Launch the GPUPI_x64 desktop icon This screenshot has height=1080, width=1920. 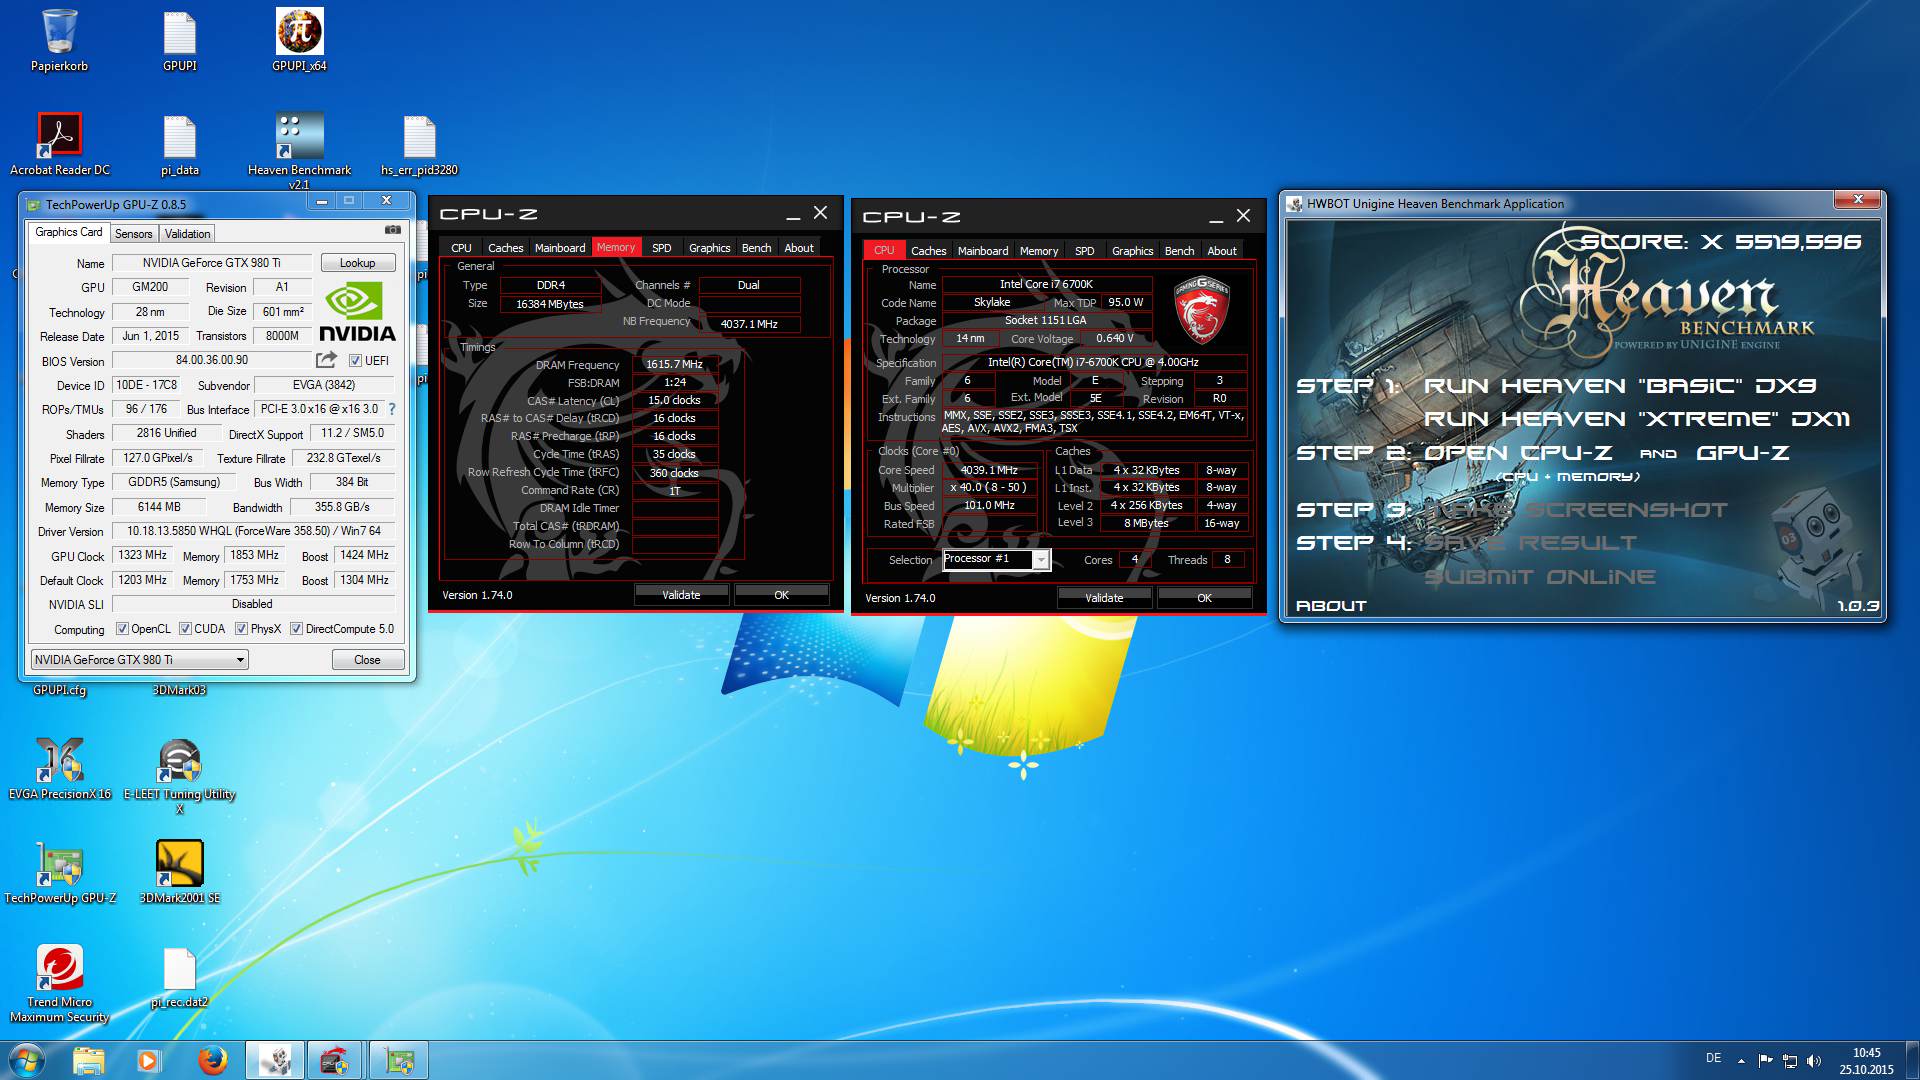coord(299,40)
